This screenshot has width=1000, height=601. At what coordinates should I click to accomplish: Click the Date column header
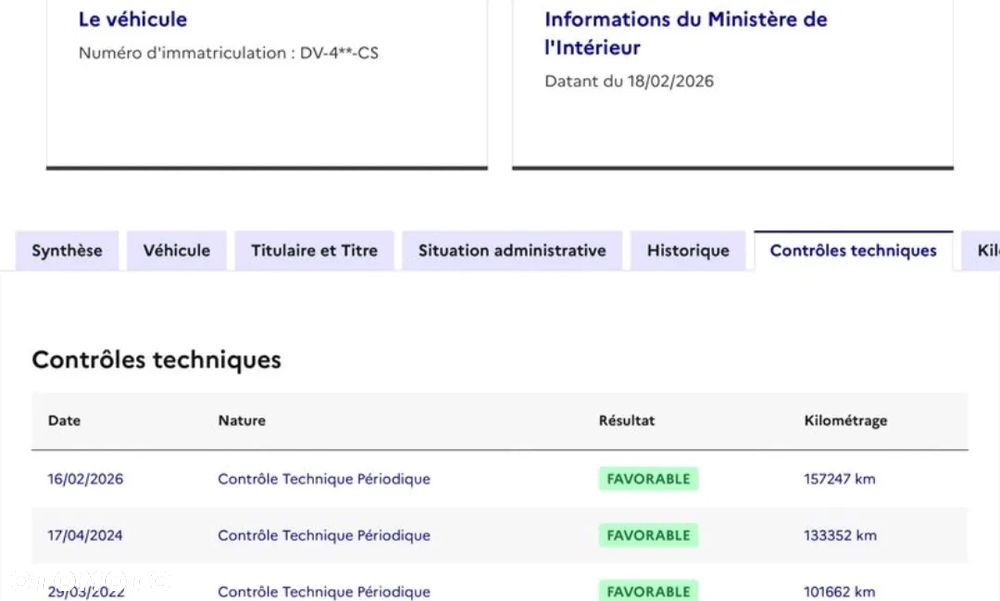(64, 421)
